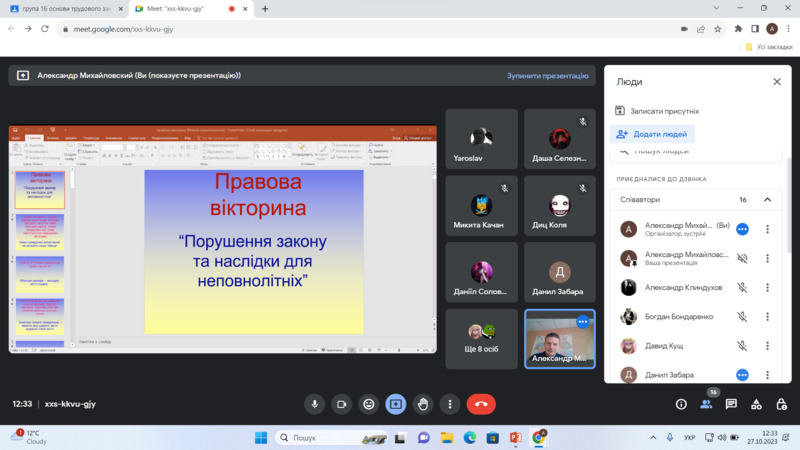Open the activities icon
Screen dimensions: 800x450
coord(756,404)
